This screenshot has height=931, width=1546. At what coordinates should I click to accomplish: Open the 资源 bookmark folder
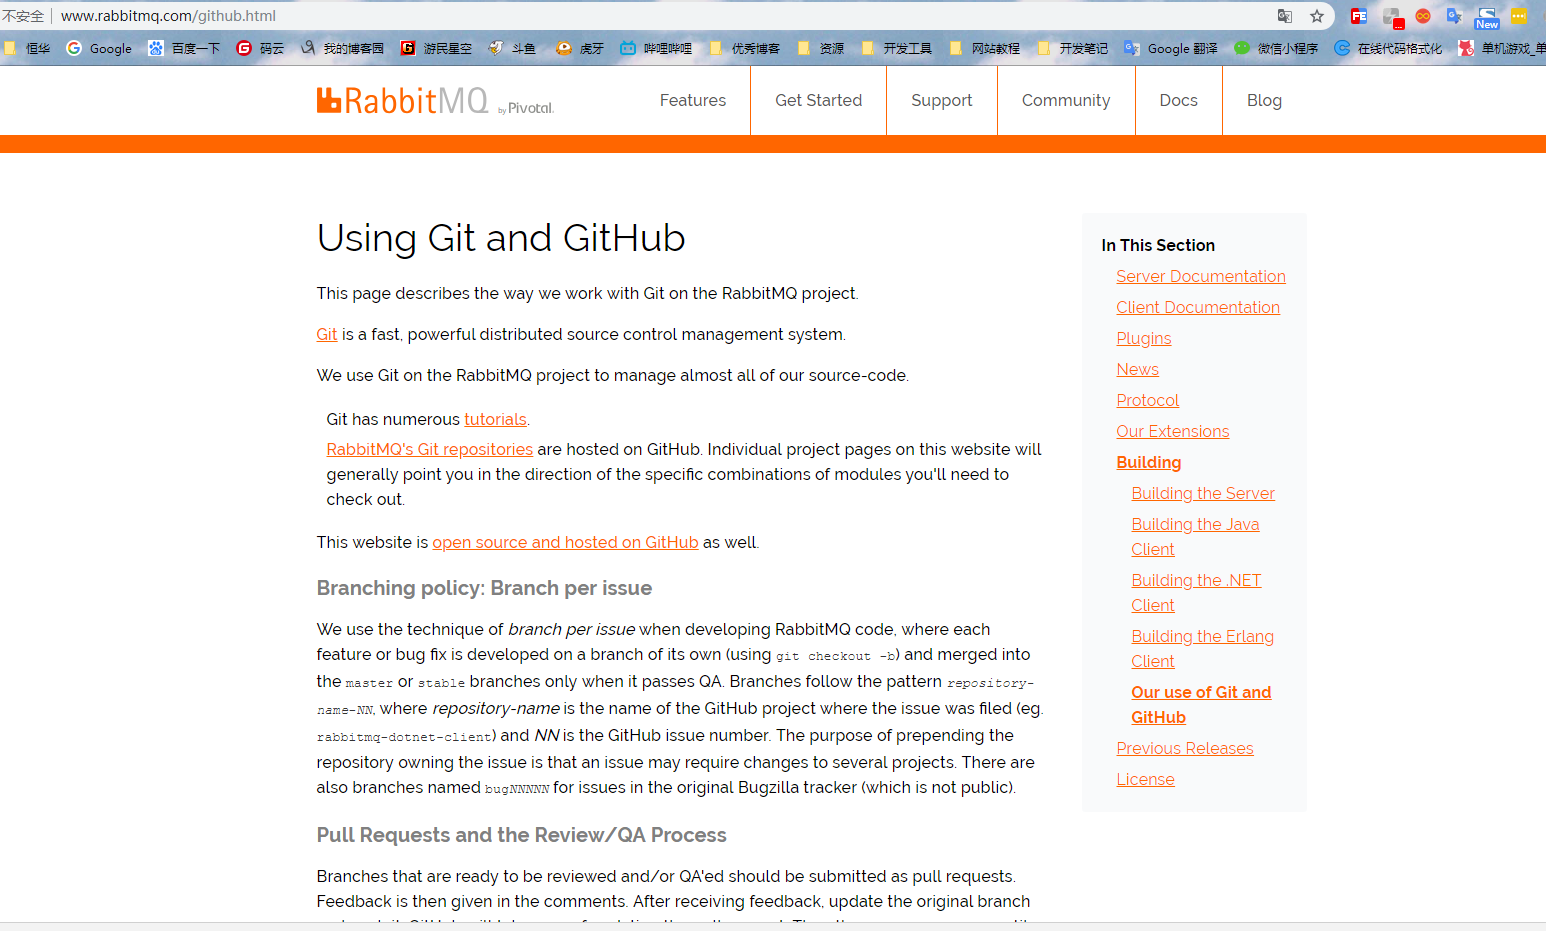[x=820, y=48]
